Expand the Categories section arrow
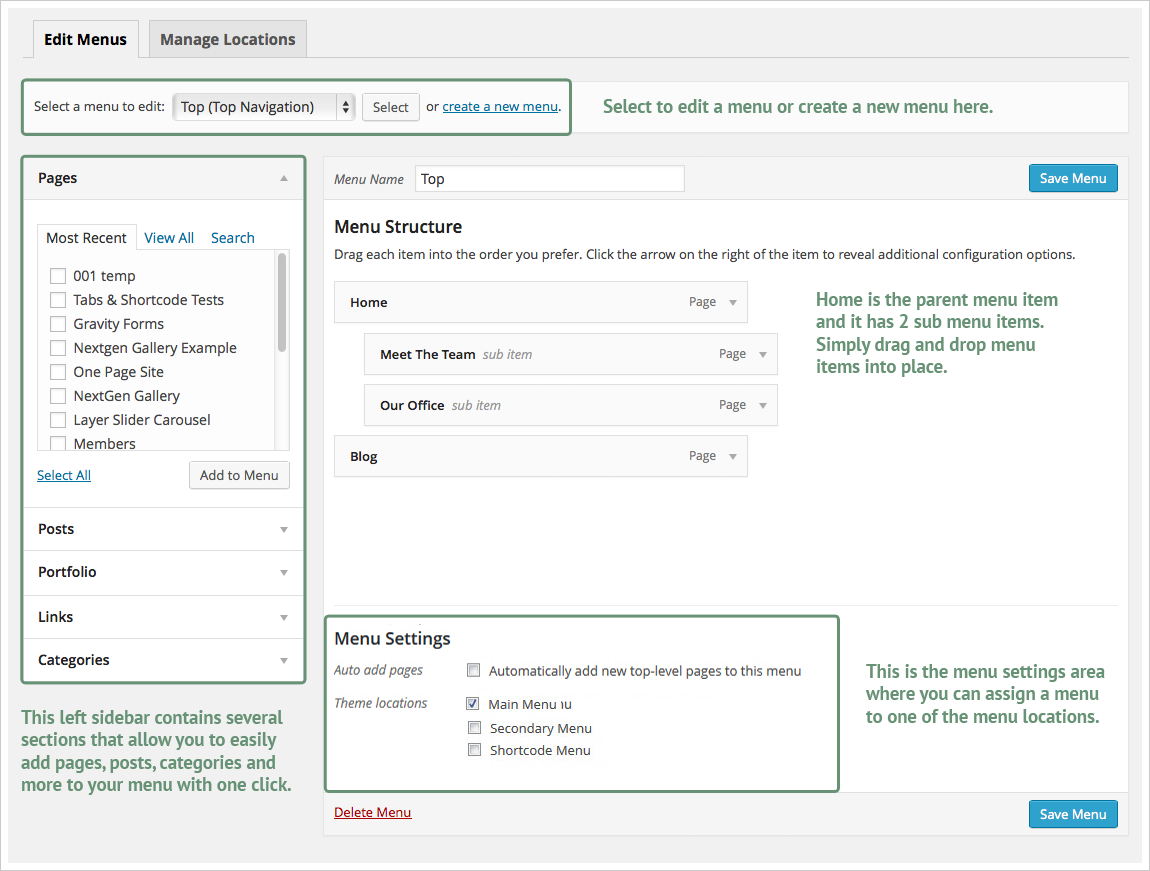 284,661
